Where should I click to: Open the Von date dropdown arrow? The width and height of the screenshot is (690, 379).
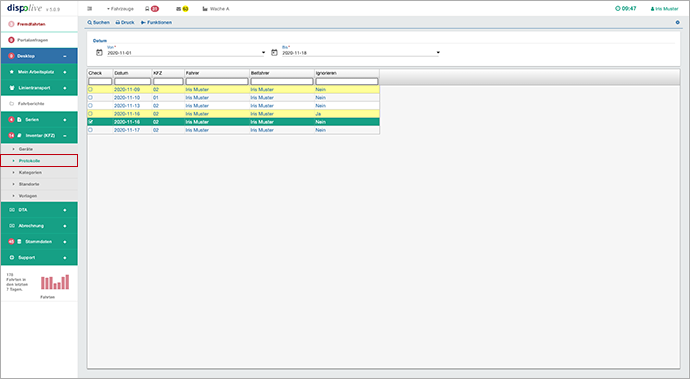[x=263, y=53]
